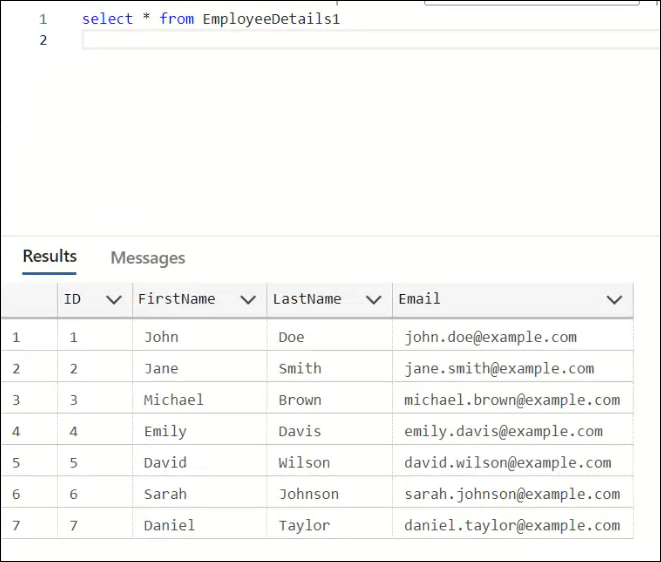Open the ID column dropdown arrow
Viewport: 661px width, 562px height.
click(114, 300)
